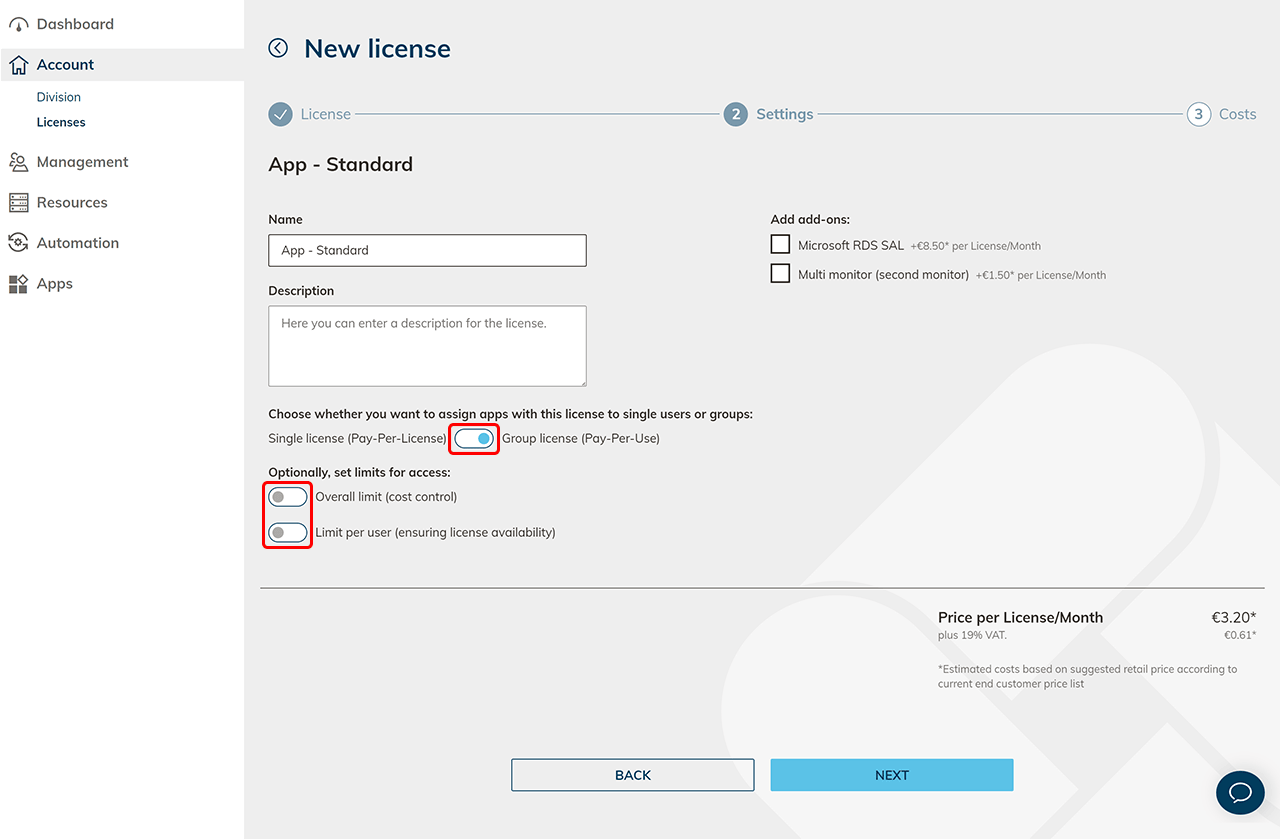This screenshot has height=839, width=1280.
Task: Select Licenses in the sidebar
Action: click(61, 122)
